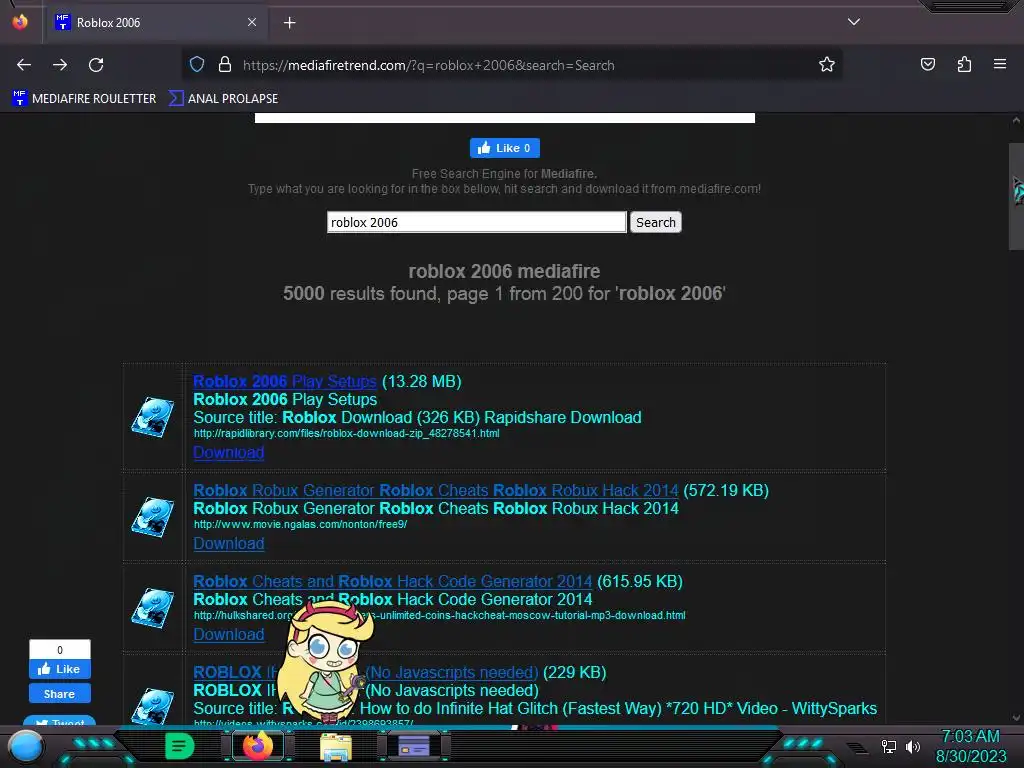The image size is (1024, 768).
Task: Click Download under Hack Code Generator result
Action: pos(229,634)
